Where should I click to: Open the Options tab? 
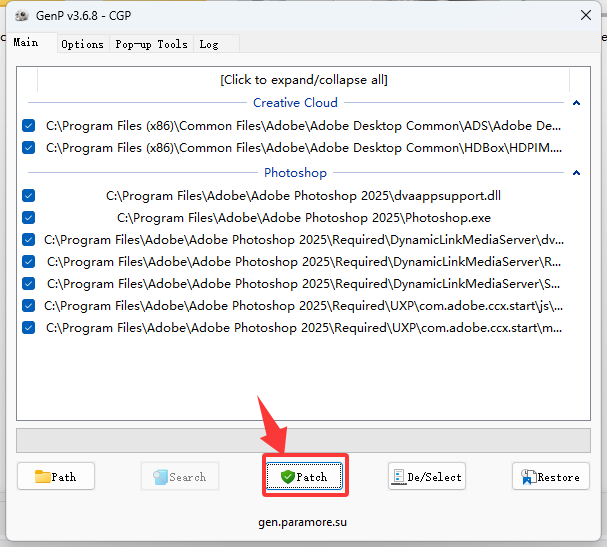pos(82,45)
